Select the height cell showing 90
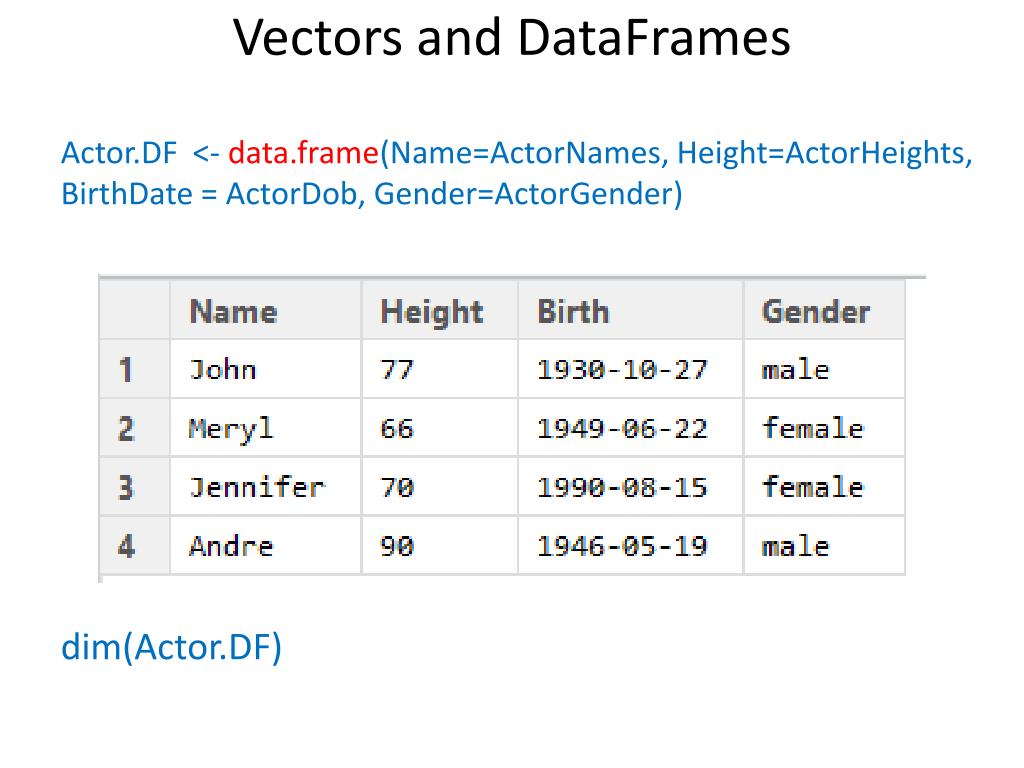This screenshot has height=768, width=1024. (397, 546)
